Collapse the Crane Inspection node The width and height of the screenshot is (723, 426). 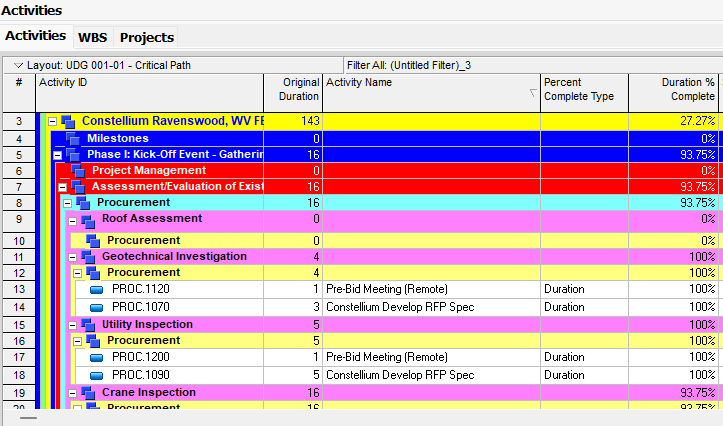(72, 393)
